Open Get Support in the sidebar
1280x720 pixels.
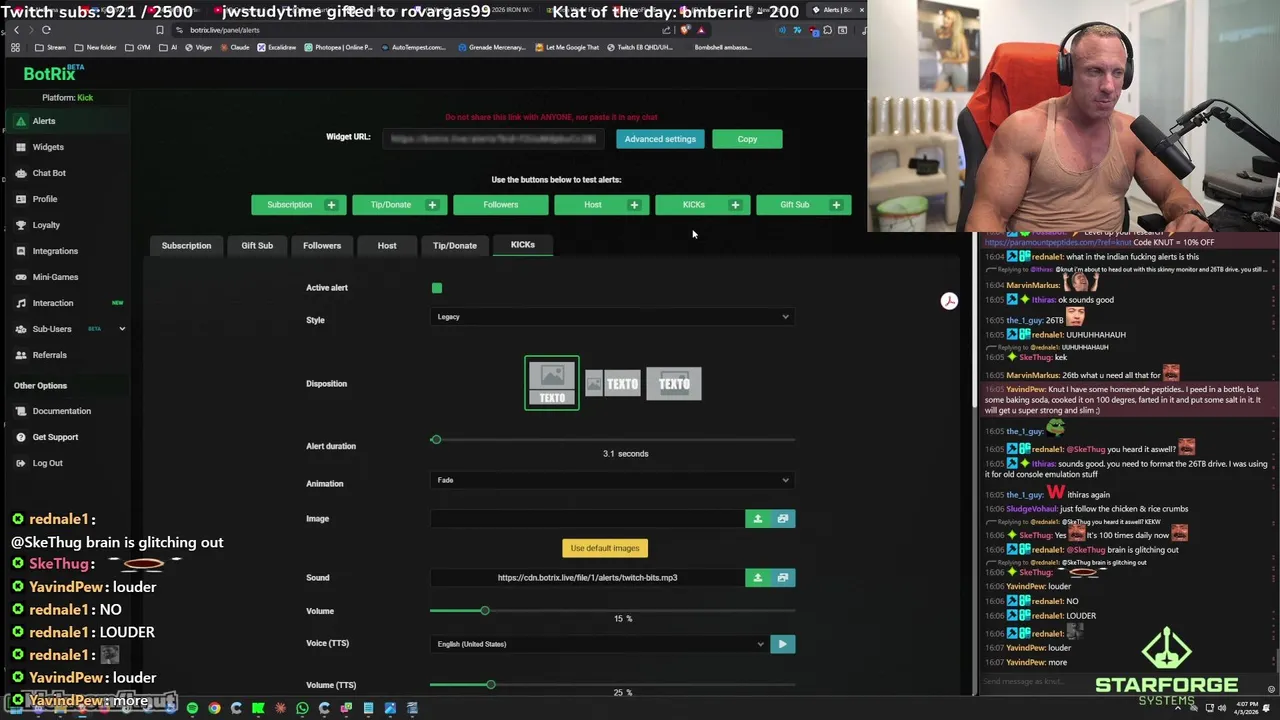[55, 437]
